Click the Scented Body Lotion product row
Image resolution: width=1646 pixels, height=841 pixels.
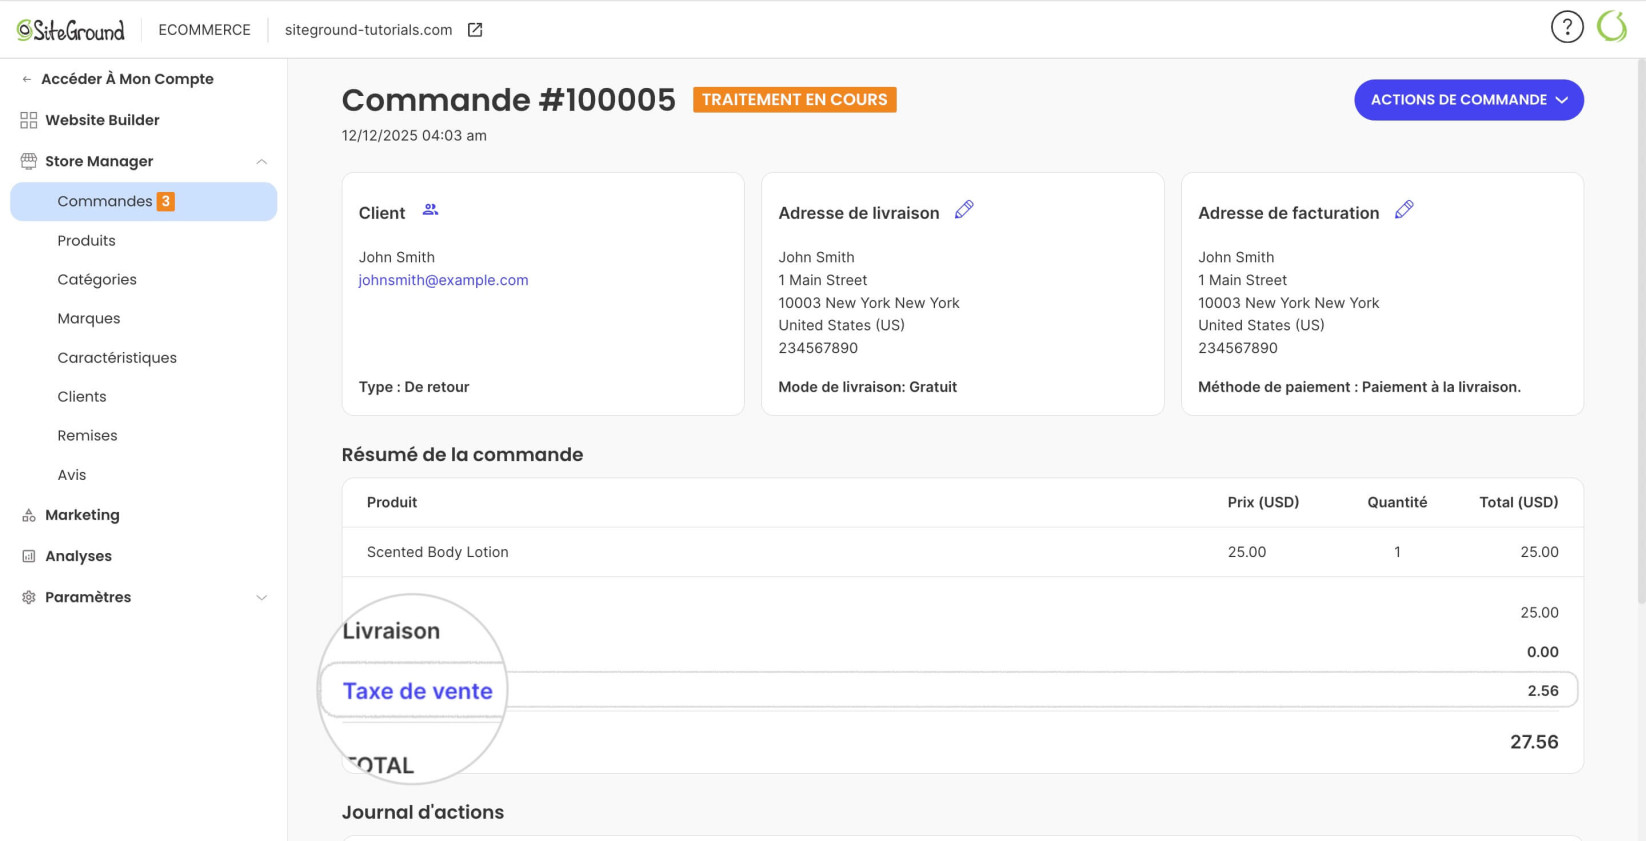962,552
